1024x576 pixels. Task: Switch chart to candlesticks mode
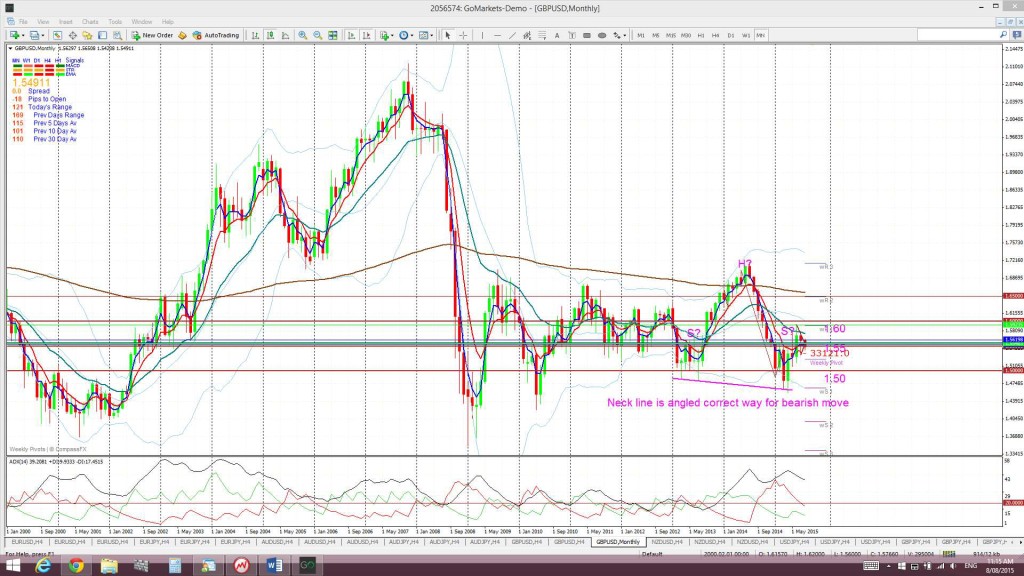point(270,35)
